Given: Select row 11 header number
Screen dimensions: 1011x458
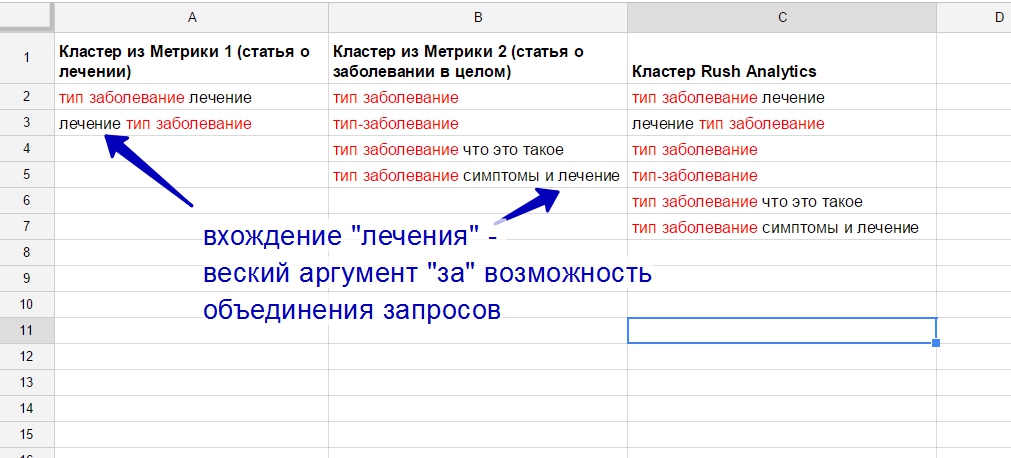Looking at the screenshot, I should click(x=27, y=330).
